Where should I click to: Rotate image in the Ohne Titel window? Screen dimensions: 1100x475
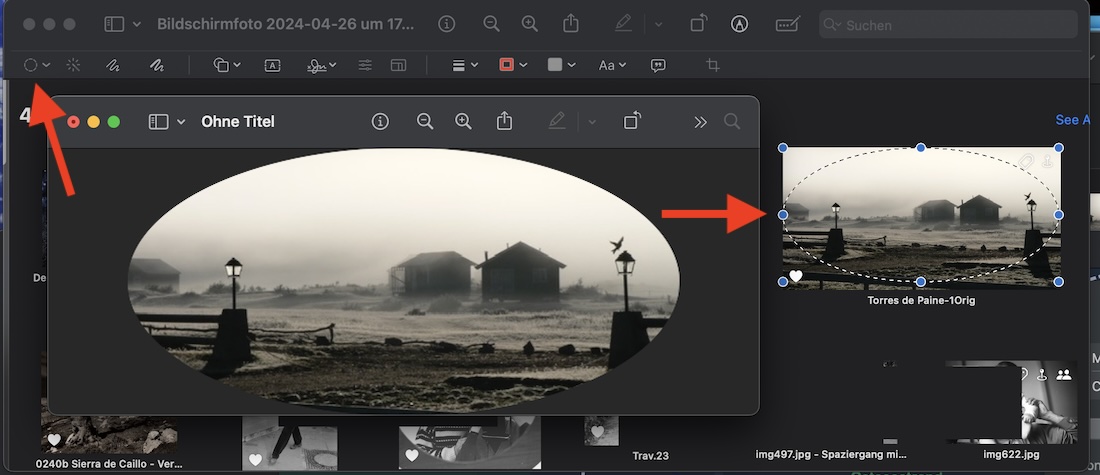click(x=632, y=121)
